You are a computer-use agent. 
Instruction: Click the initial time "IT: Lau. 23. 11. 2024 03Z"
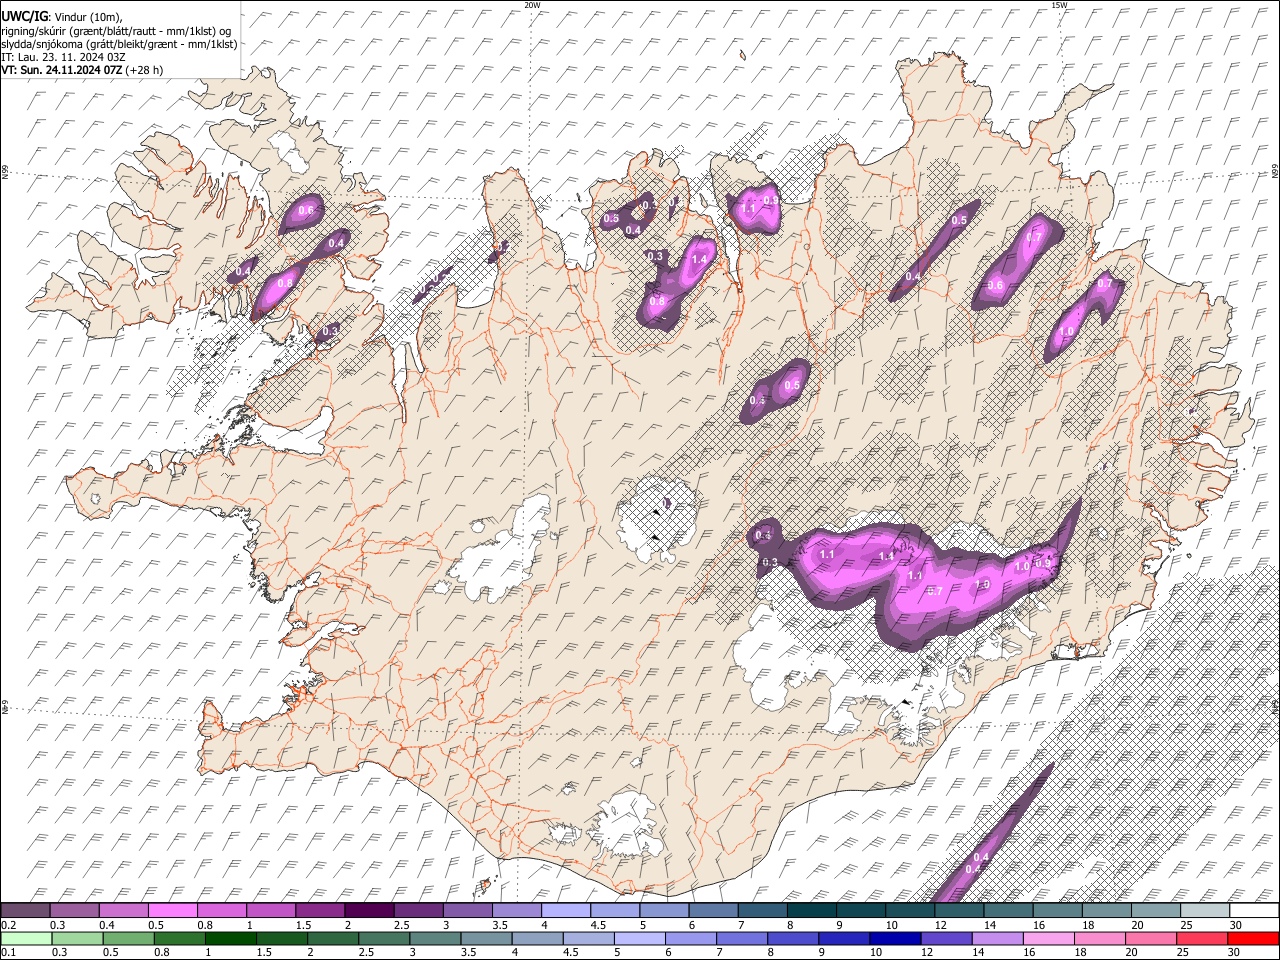(x=63, y=57)
